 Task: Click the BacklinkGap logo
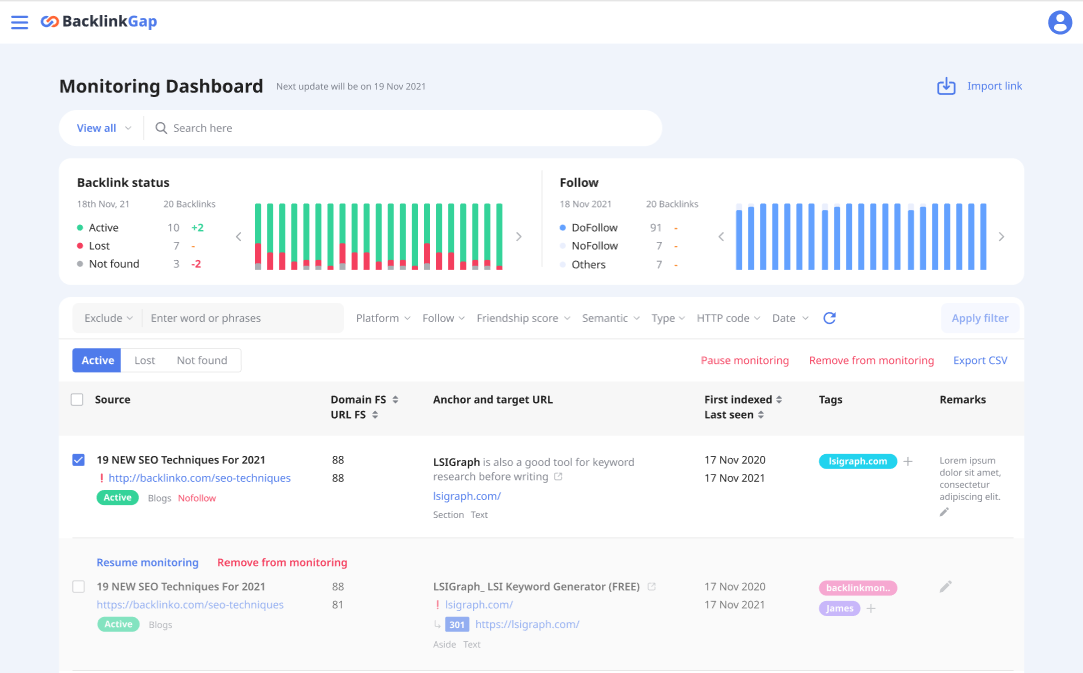[99, 21]
